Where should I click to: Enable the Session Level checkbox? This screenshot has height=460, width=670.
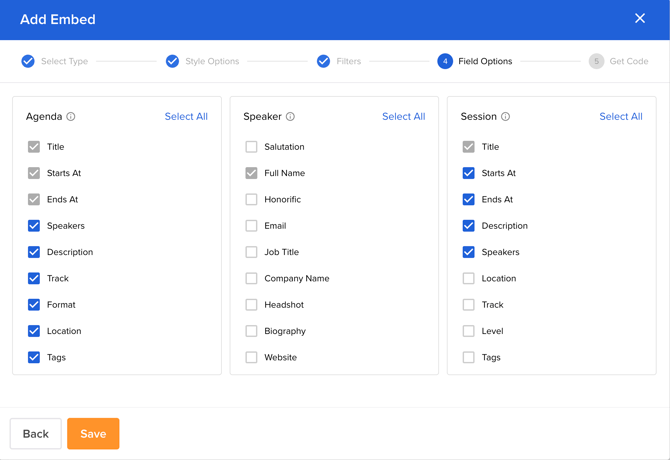[468, 331]
